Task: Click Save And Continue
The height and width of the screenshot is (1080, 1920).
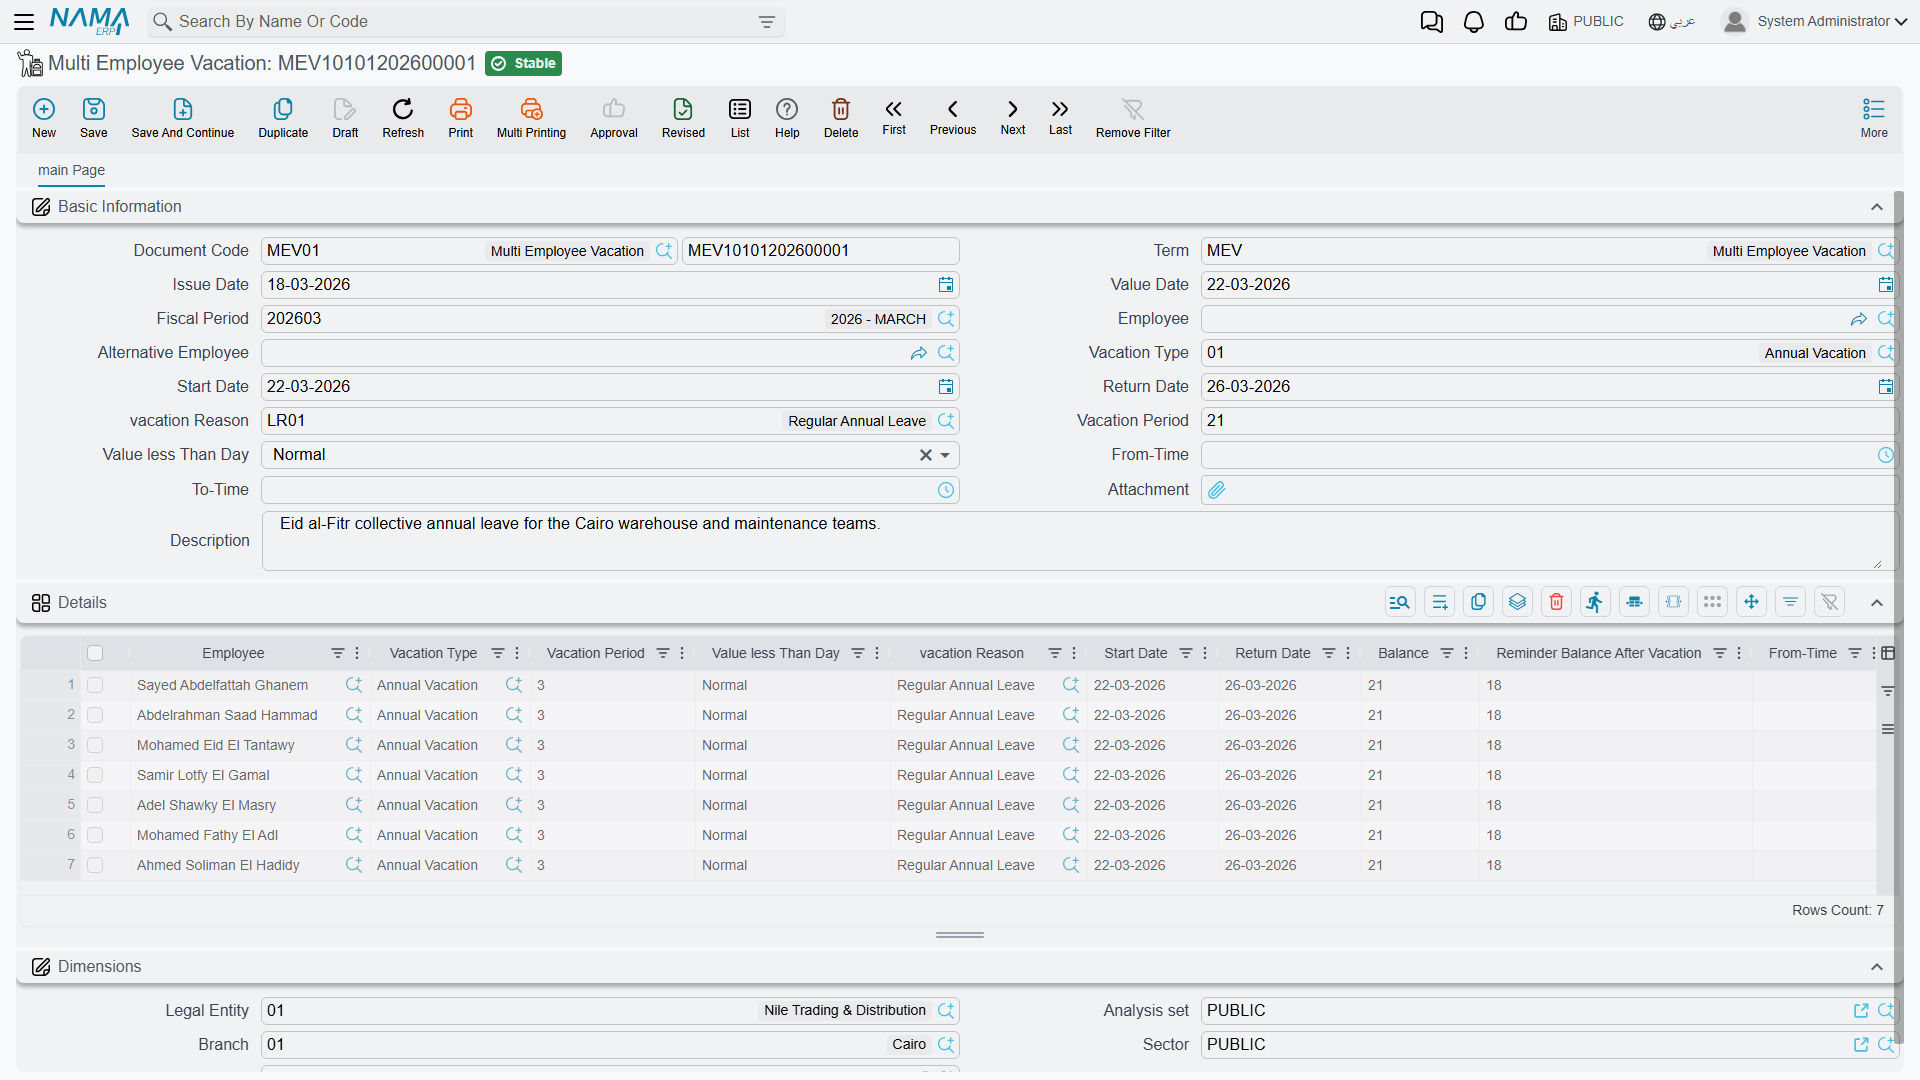Action: click(x=182, y=117)
